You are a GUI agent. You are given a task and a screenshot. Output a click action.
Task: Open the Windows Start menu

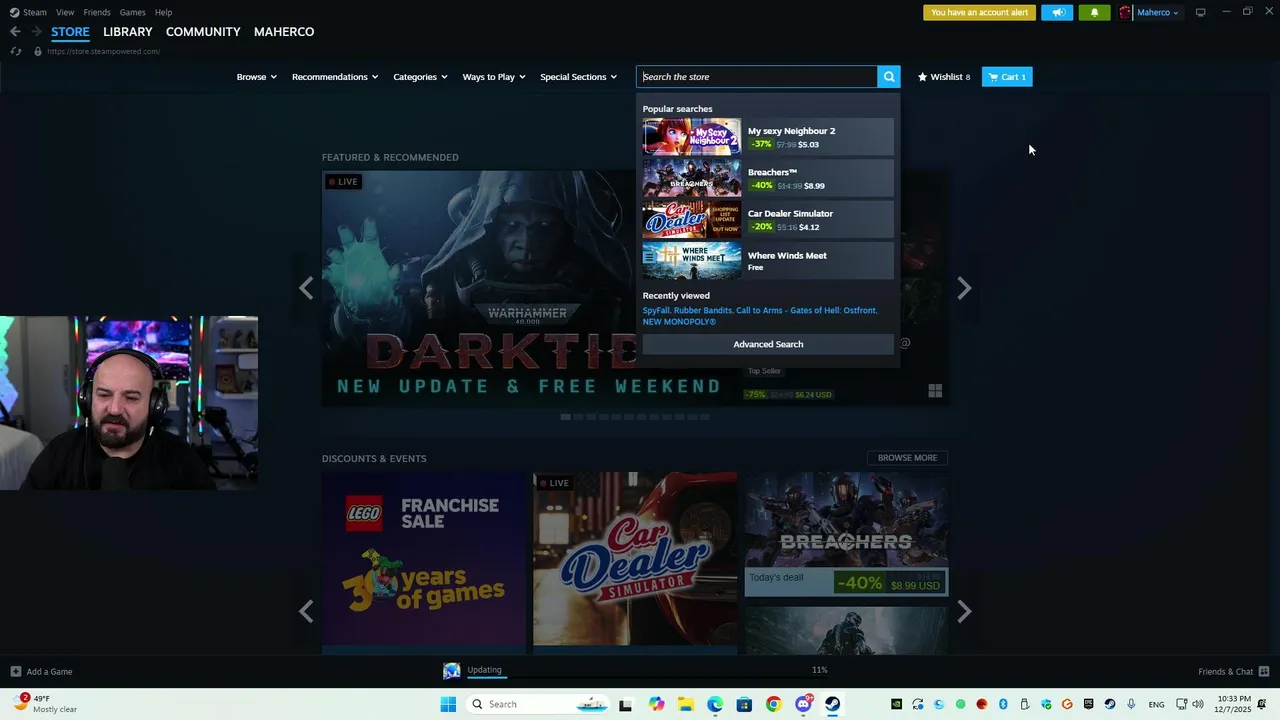[448, 704]
